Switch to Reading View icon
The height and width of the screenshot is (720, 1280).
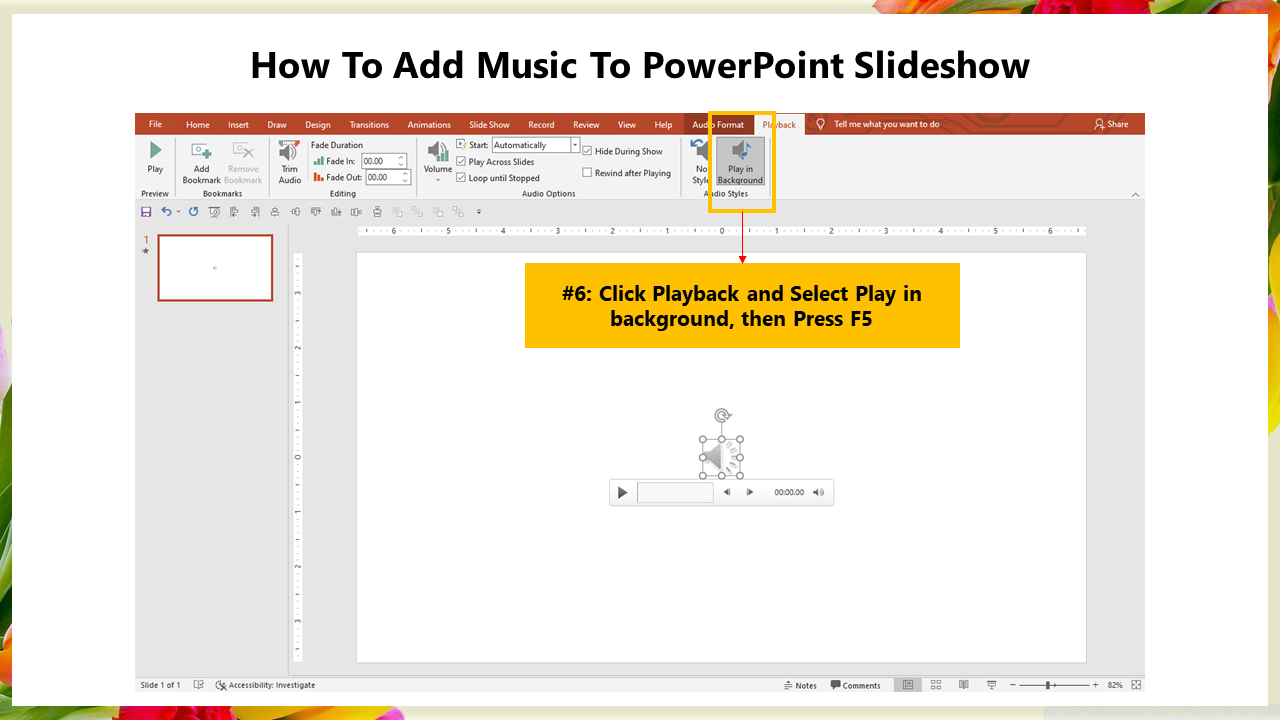pyautogui.click(x=964, y=685)
